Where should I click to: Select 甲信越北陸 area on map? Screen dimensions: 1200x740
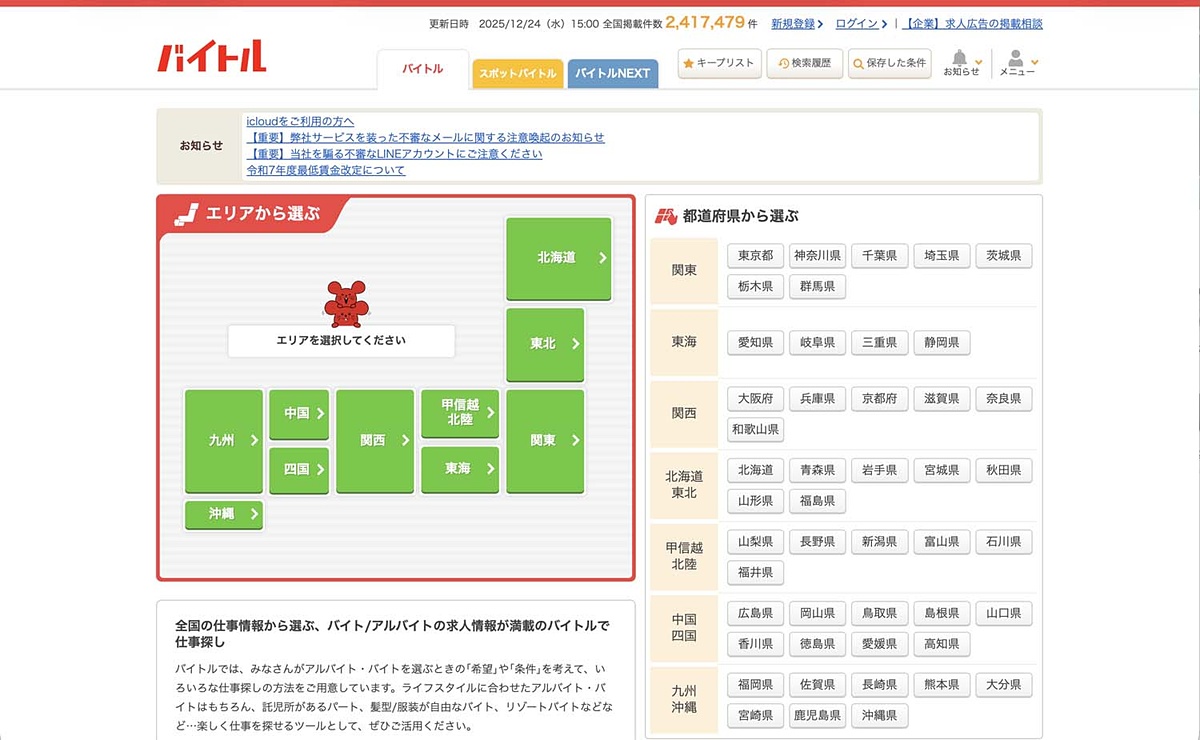coord(460,413)
